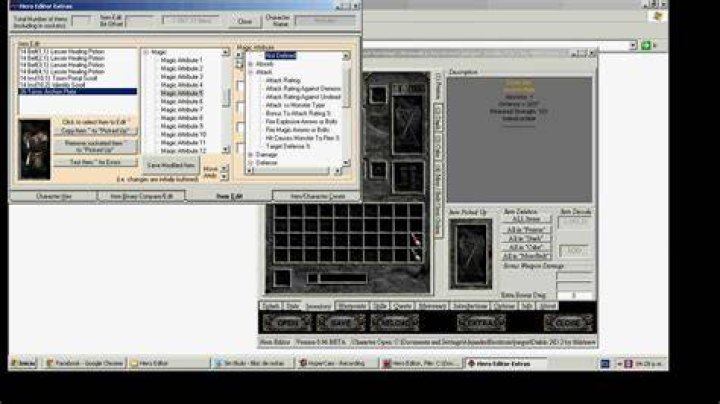The image size is (720, 404).
Task: Open the Mercenary tab in Hero Editor
Action: 432,306
